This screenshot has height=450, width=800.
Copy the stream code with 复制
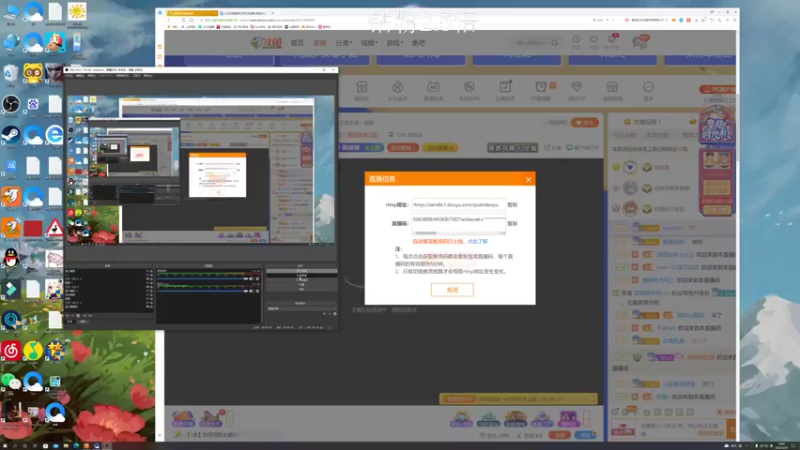[512, 223]
